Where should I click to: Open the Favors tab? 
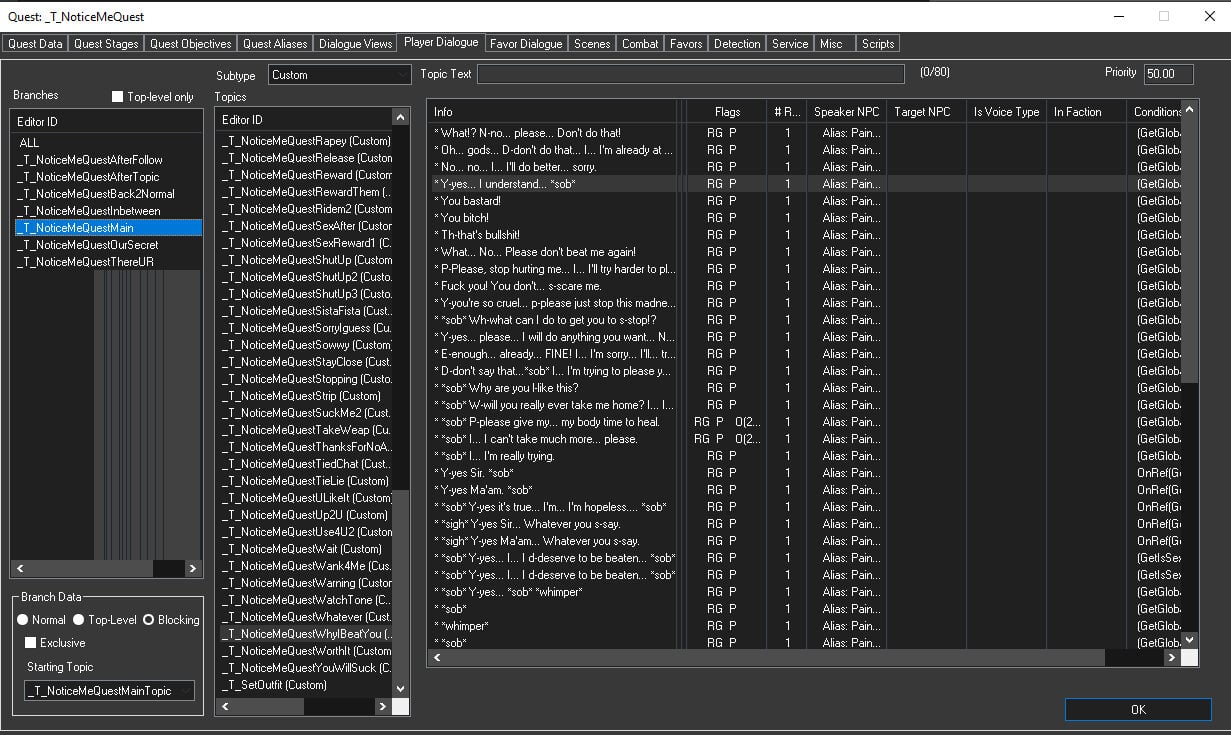point(686,43)
